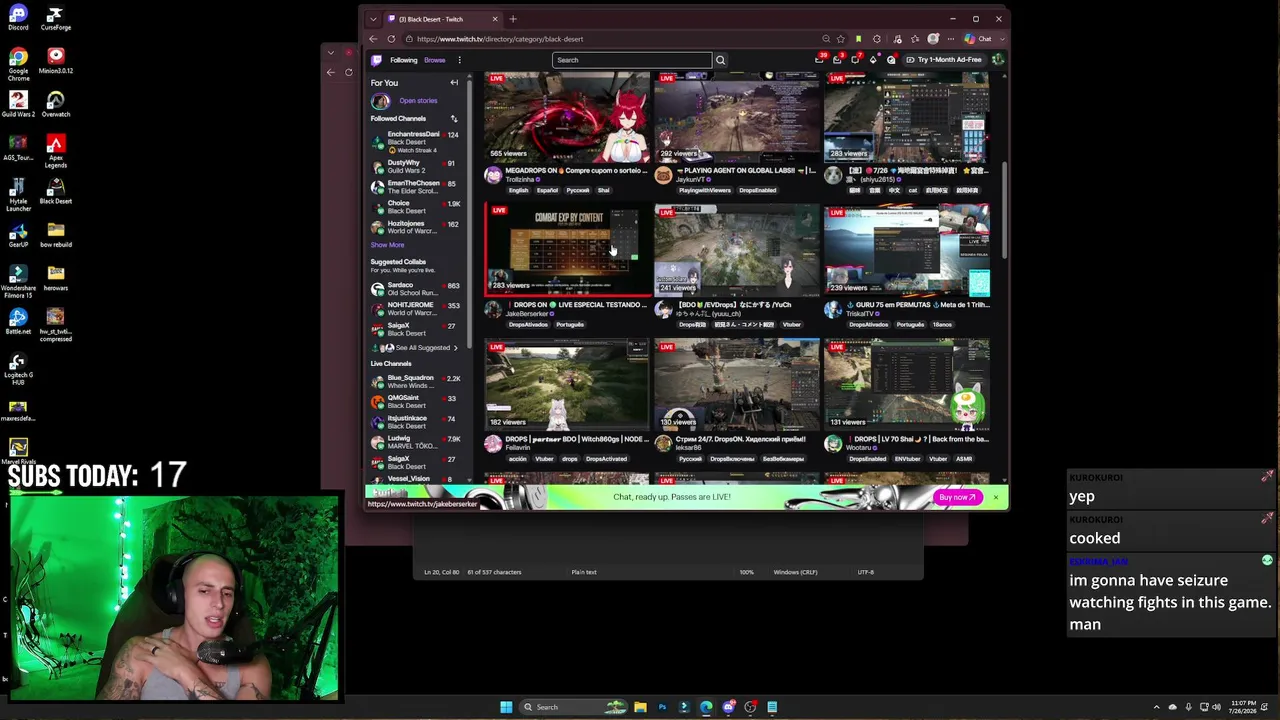Click the Buy now button on banner
The image size is (1280, 720).
[957, 497]
